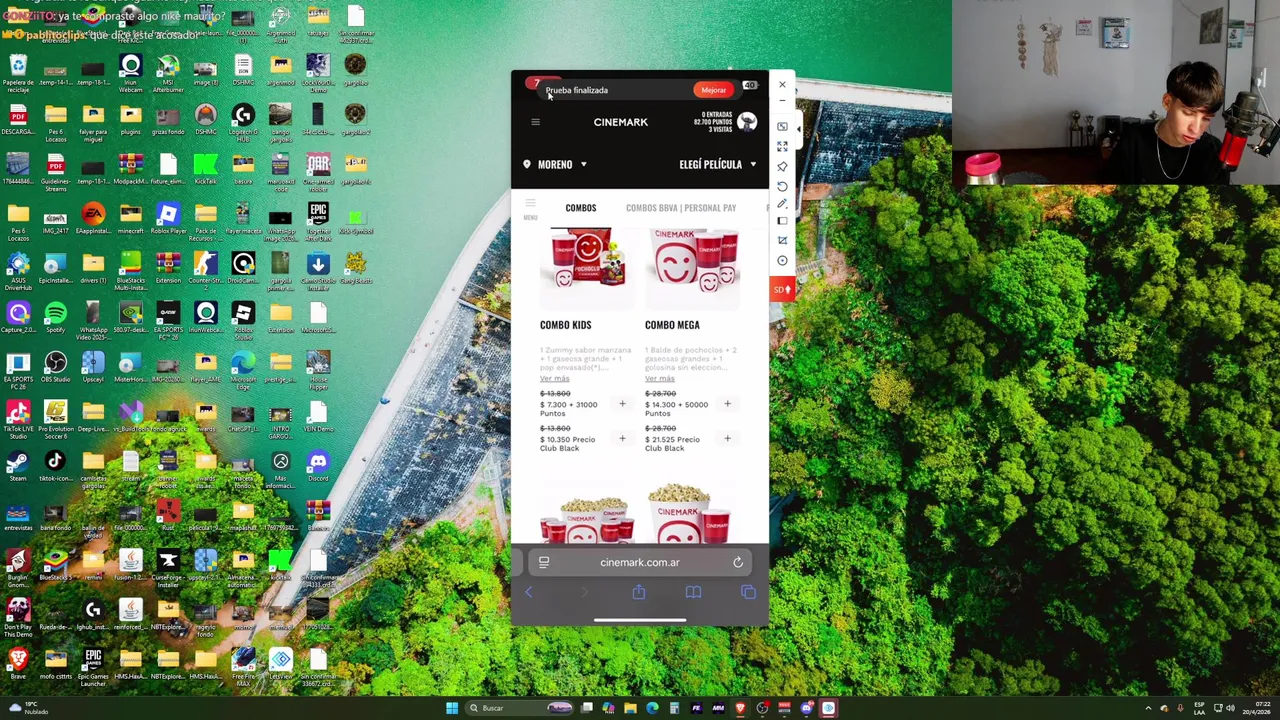This screenshot has width=1280, height=720.
Task: Open Ver más link under COMBO MEGA
Action: click(x=659, y=378)
